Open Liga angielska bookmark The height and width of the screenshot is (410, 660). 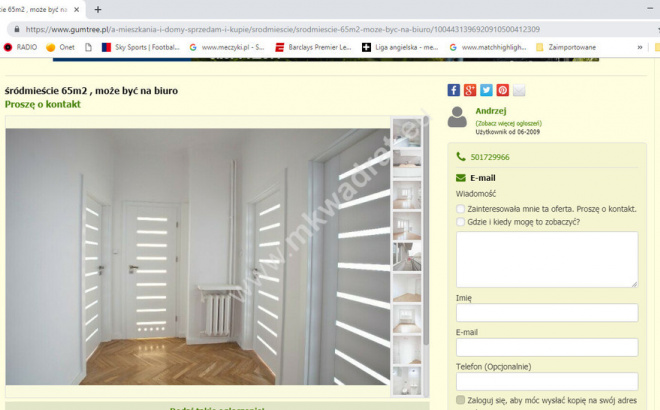click(400, 47)
